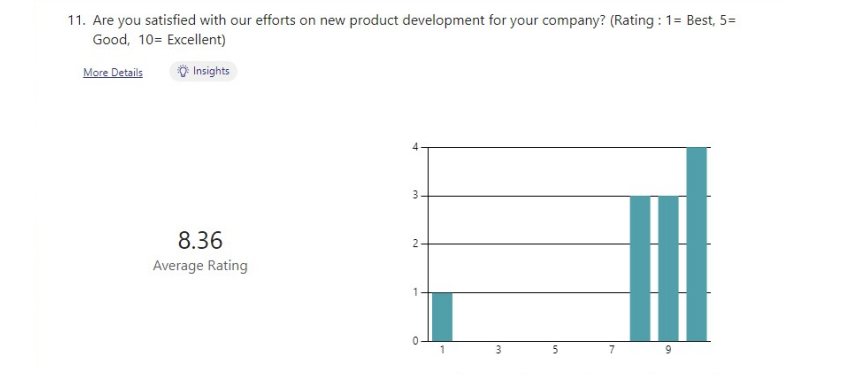Click the Insights button

(x=203, y=71)
